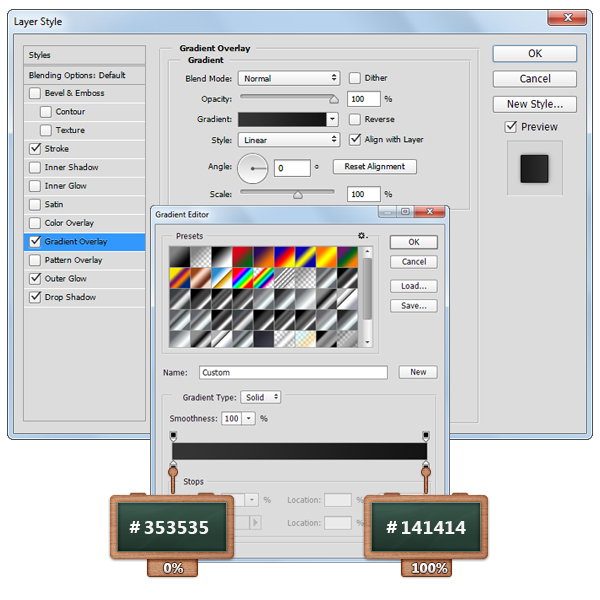Viewport: 600px width, 600px height.
Task: Click the angle dial control
Action: (x=254, y=168)
